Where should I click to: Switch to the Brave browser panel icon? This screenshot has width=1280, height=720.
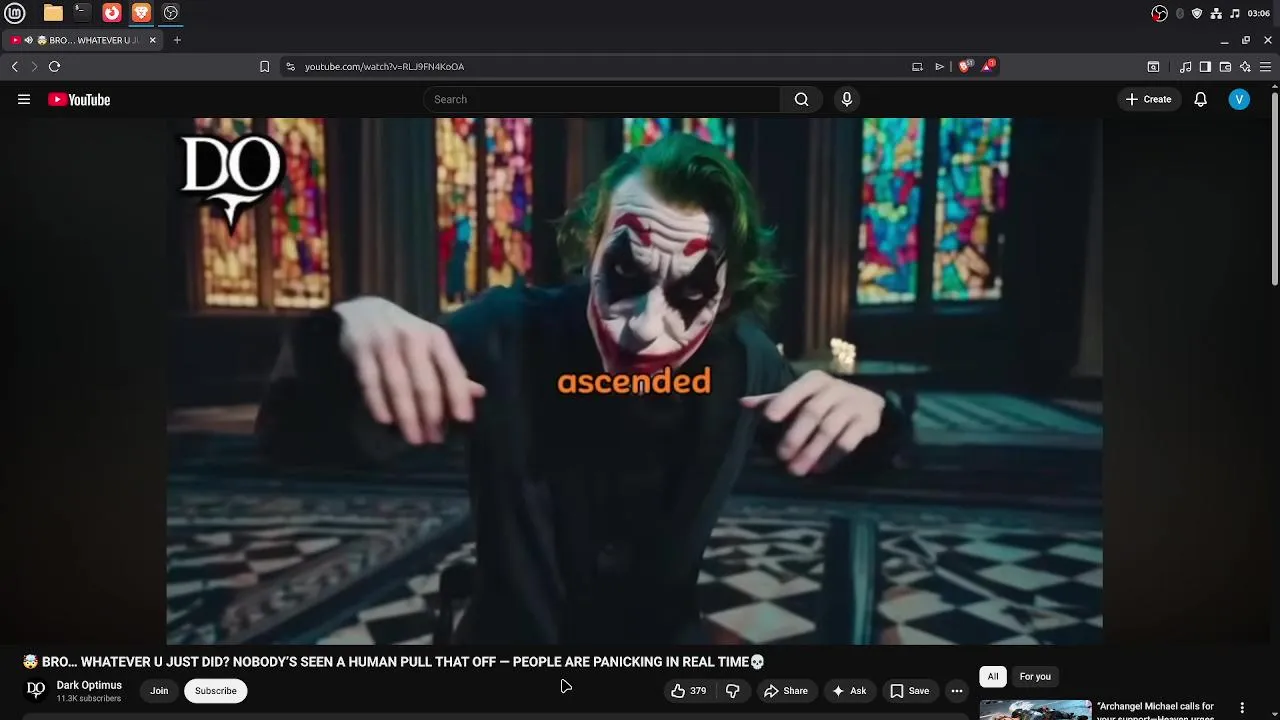point(141,13)
